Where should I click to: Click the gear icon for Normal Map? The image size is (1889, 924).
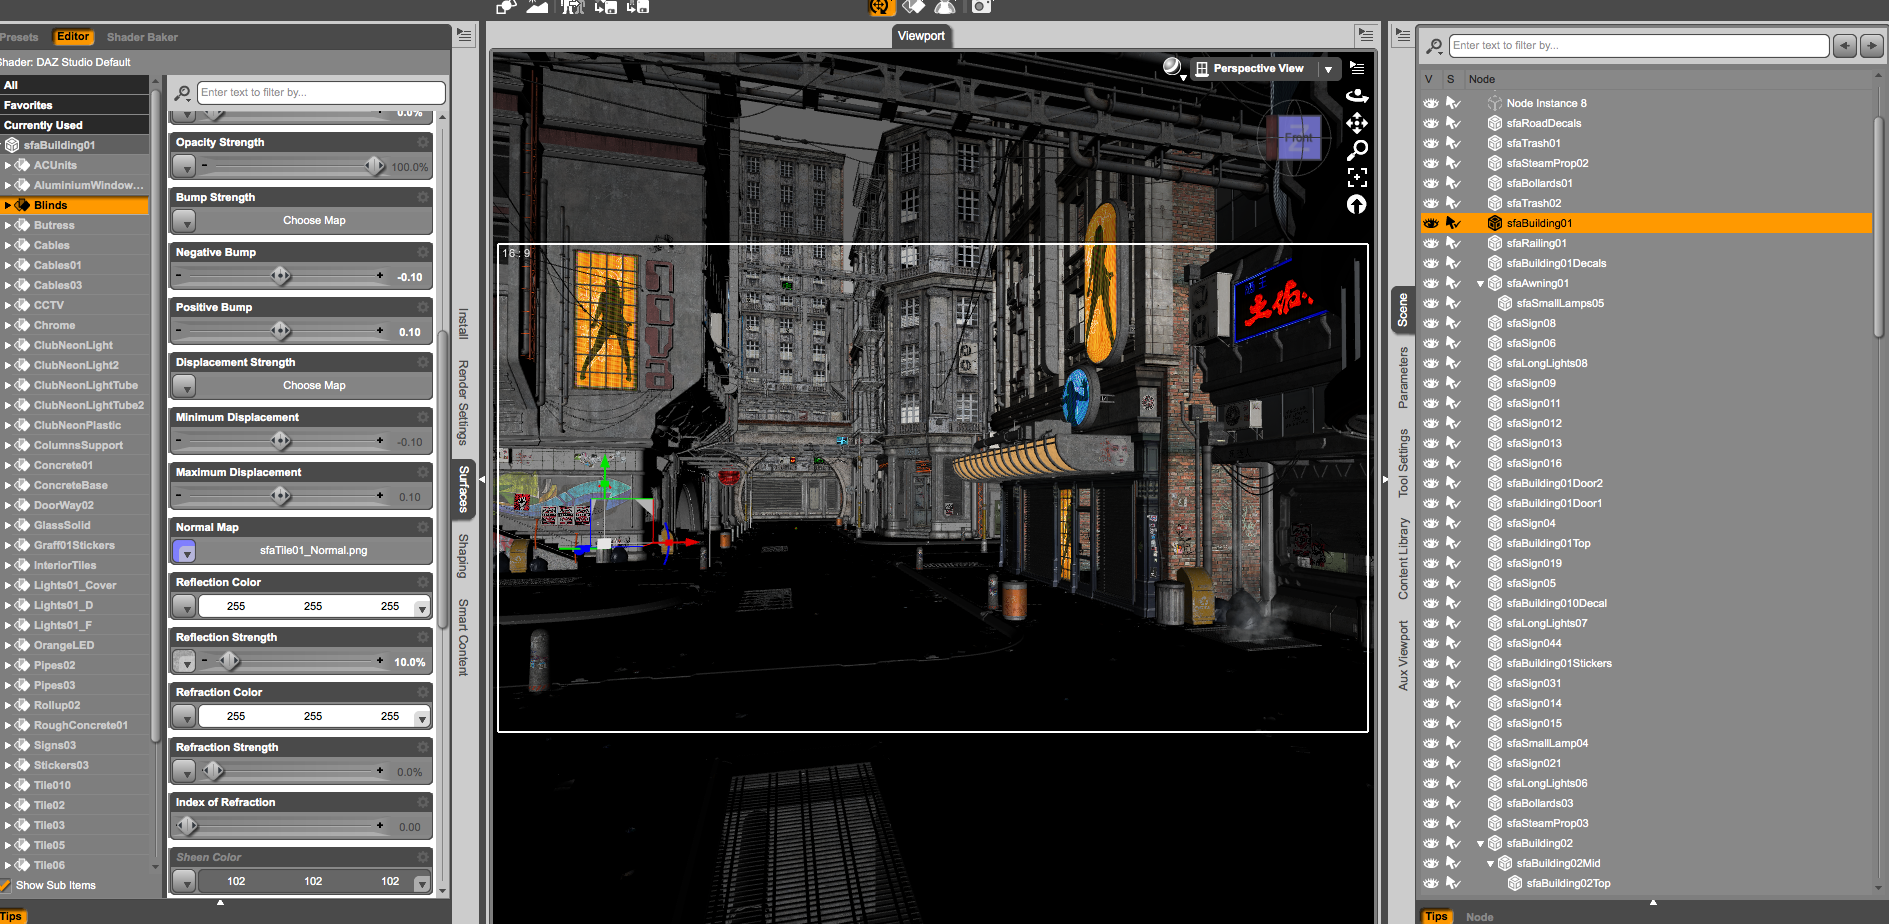point(423,527)
